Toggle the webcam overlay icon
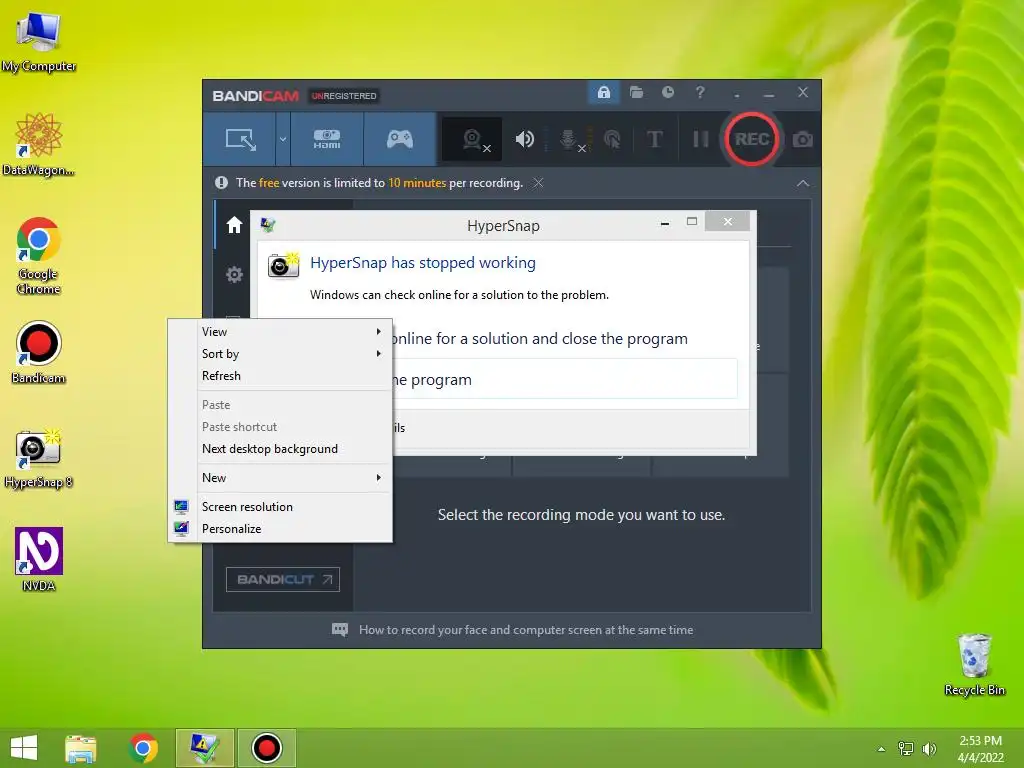The height and width of the screenshot is (768, 1024). (x=473, y=139)
